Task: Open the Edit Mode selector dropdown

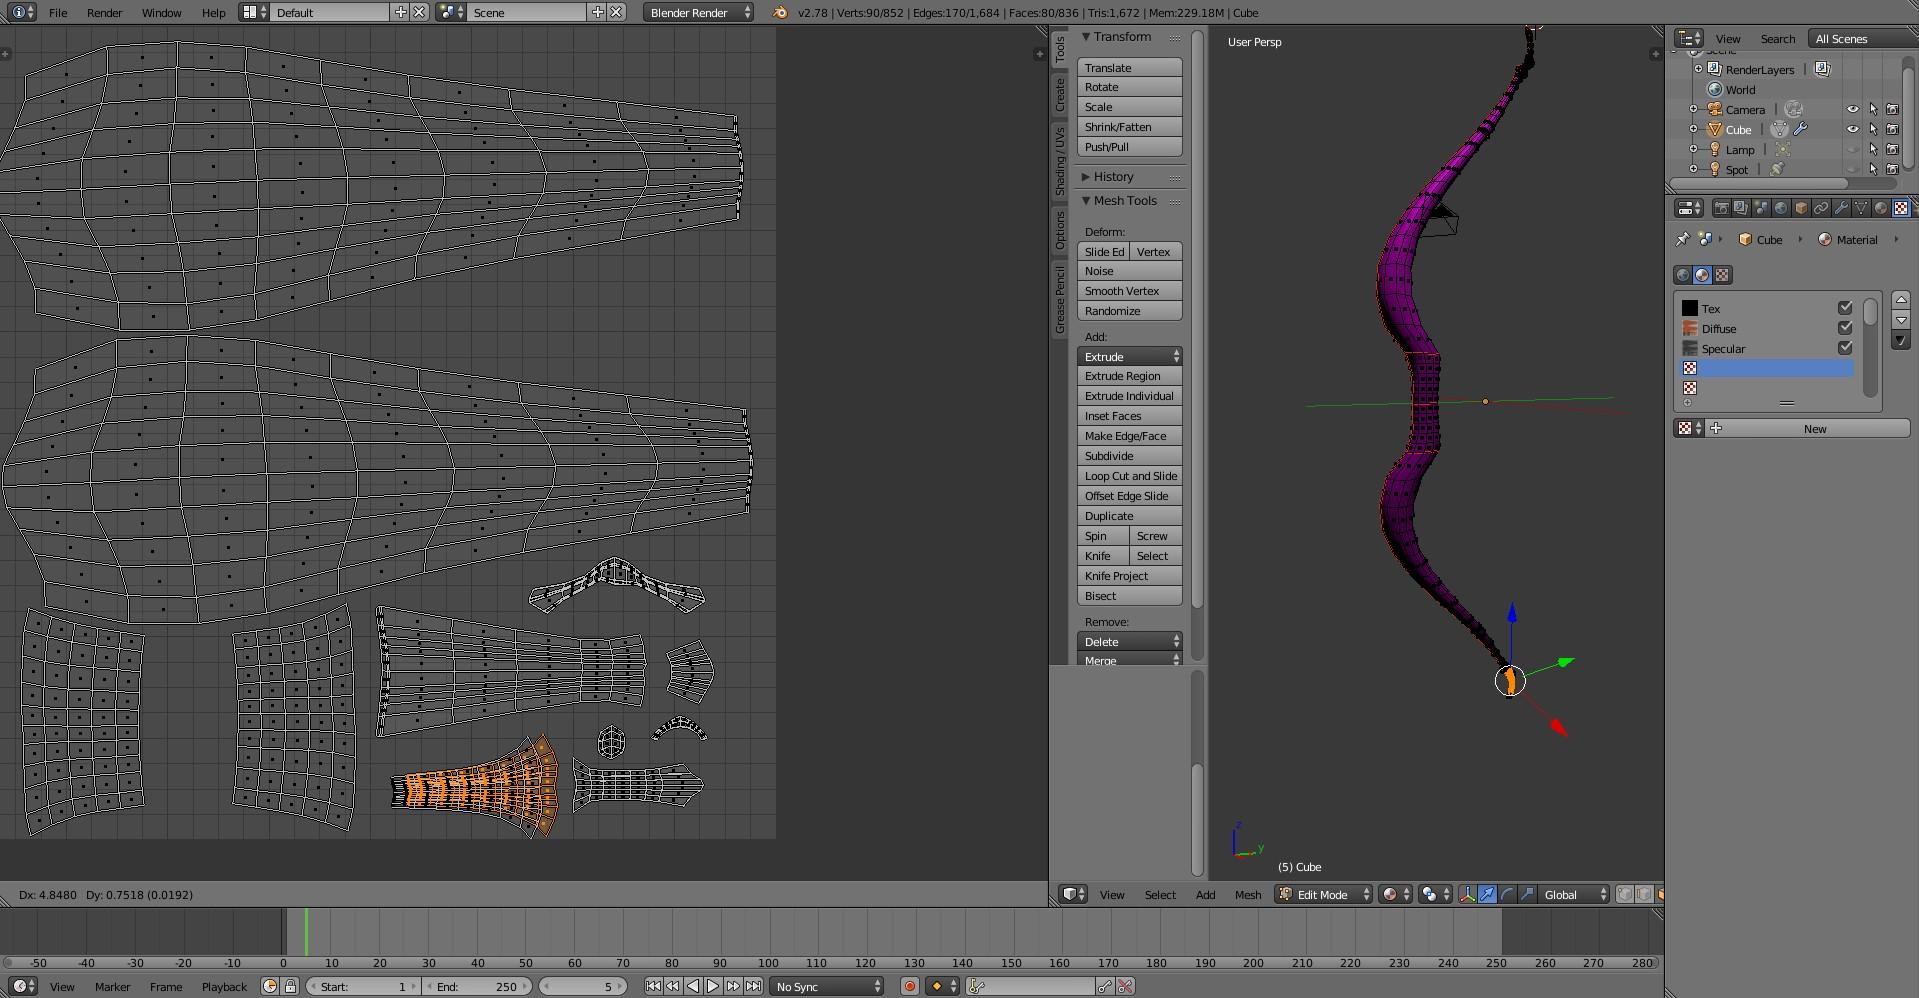Action: pos(1323,894)
